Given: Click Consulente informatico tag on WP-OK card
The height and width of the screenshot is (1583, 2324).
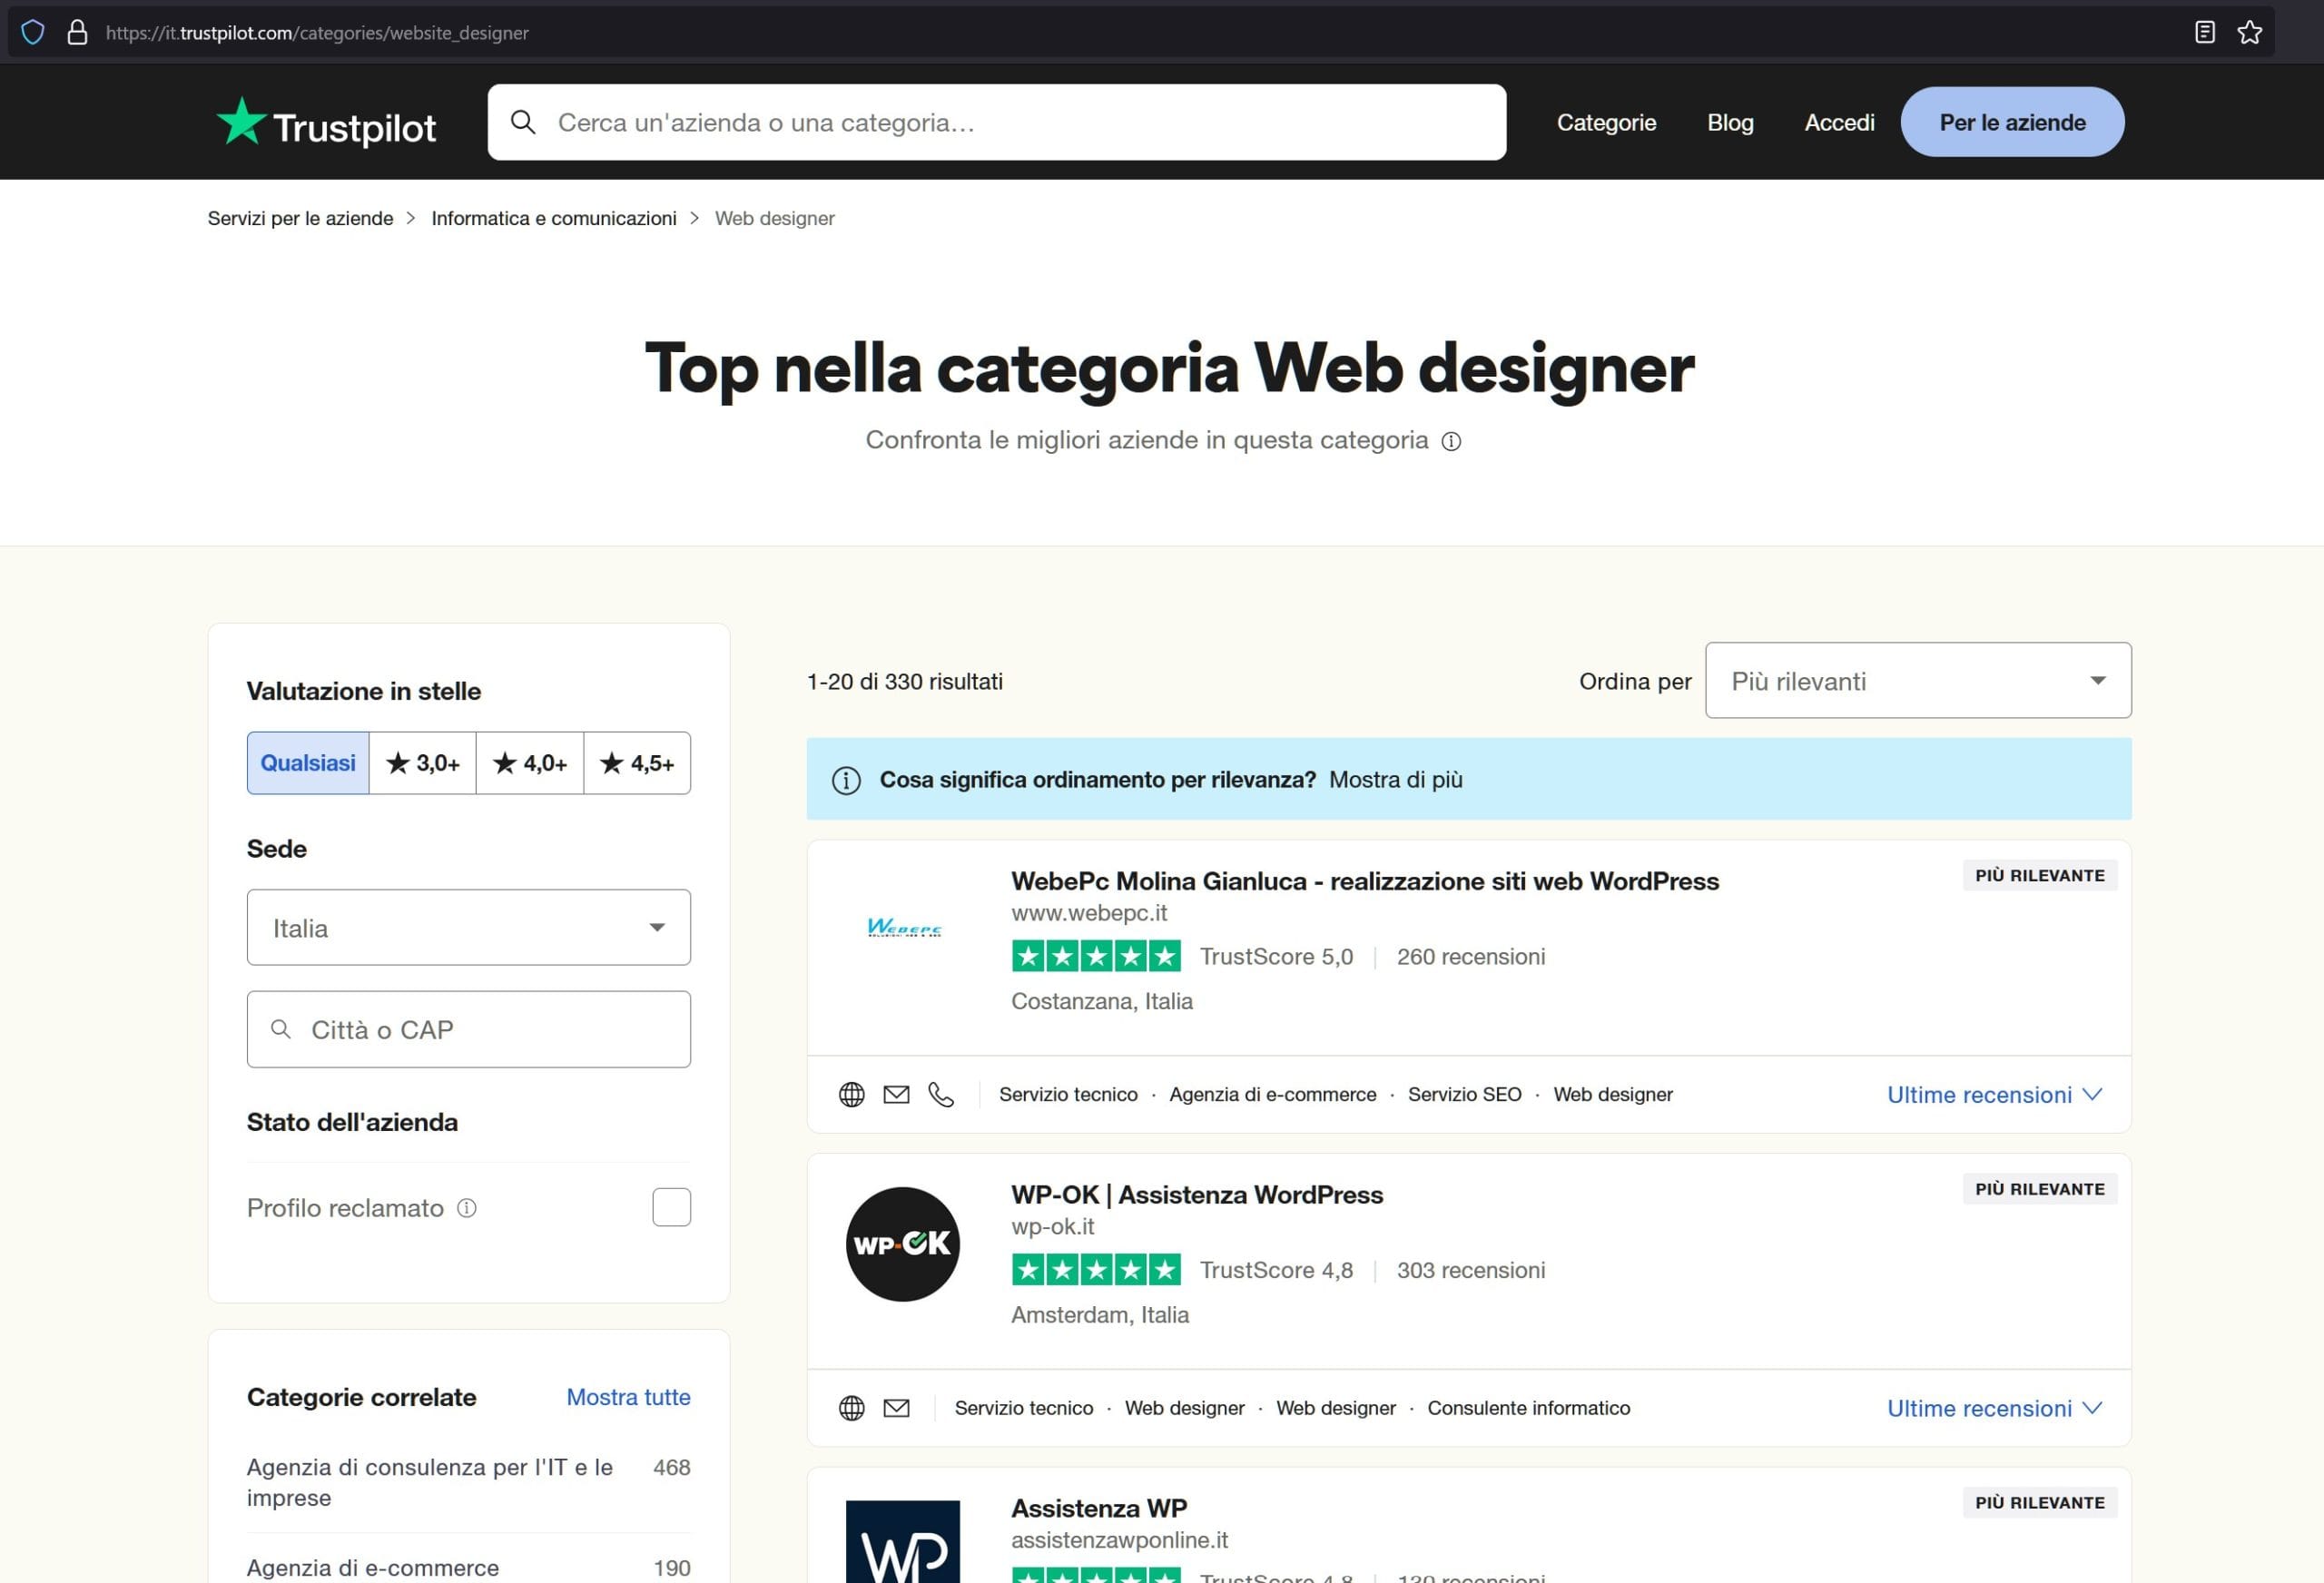Looking at the screenshot, I should 1528,1408.
